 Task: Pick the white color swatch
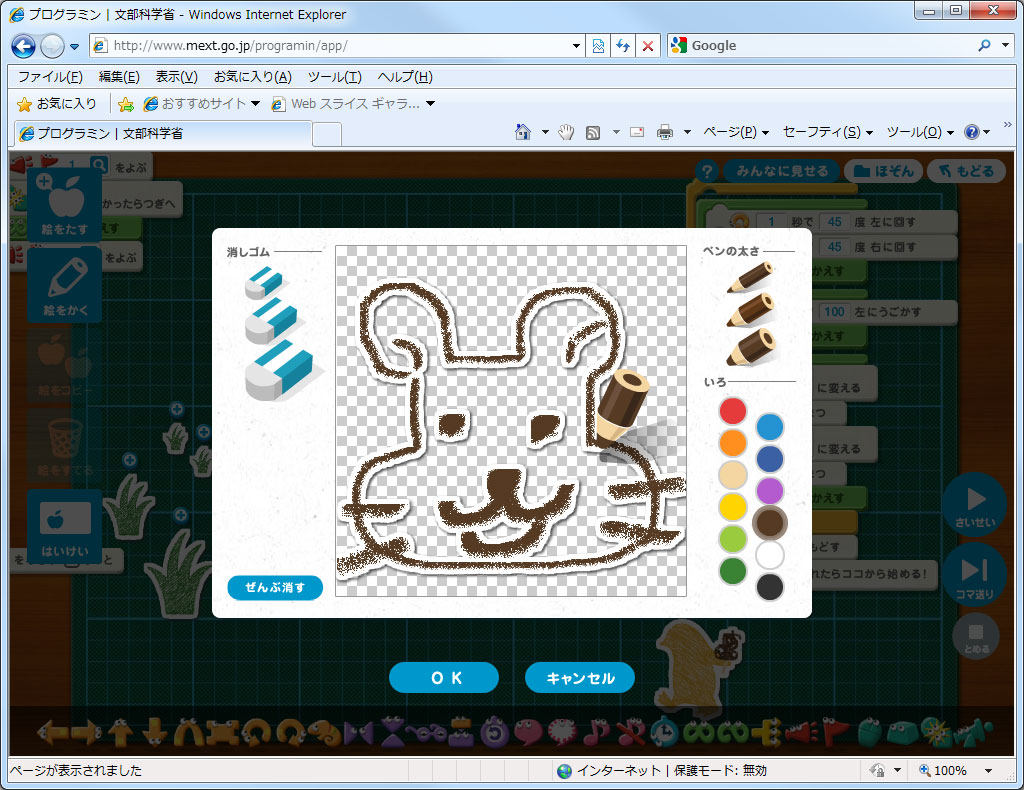(x=770, y=555)
